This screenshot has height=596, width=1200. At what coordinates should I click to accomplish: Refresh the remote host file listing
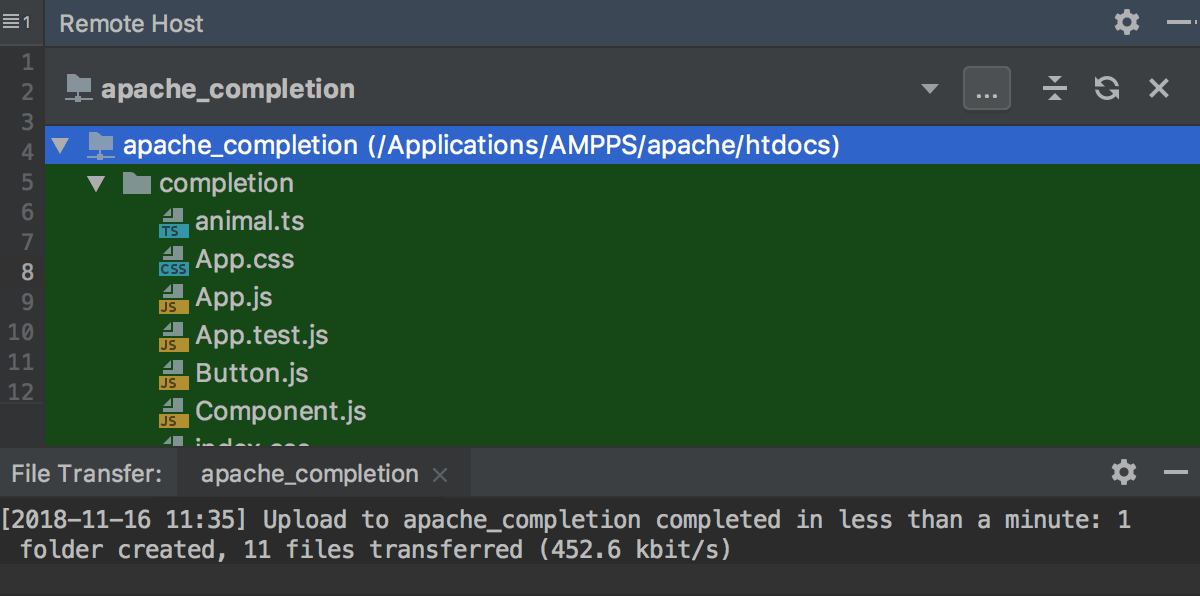coord(1106,88)
